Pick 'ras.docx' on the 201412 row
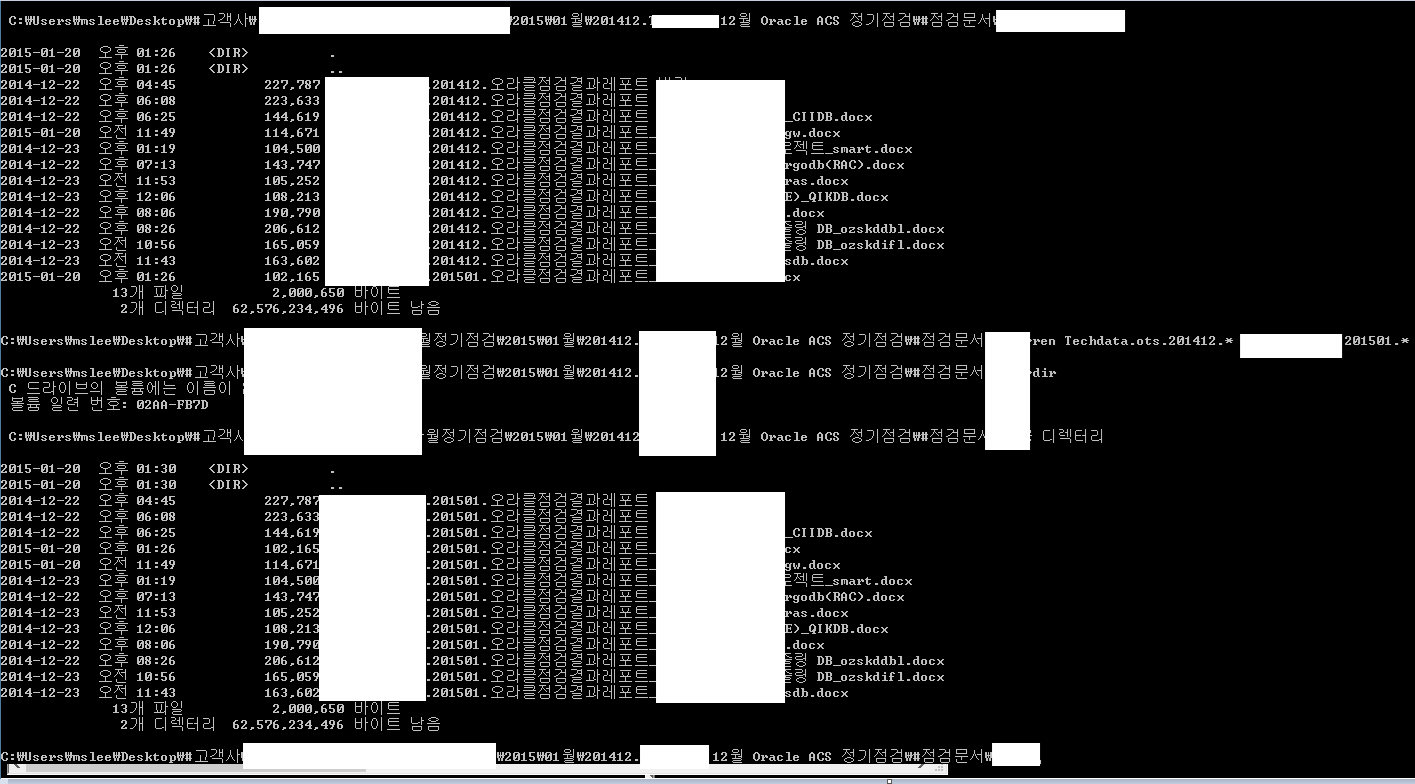Image resolution: width=1415 pixels, height=784 pixels. pyautogui.click(x=817, y=181)
